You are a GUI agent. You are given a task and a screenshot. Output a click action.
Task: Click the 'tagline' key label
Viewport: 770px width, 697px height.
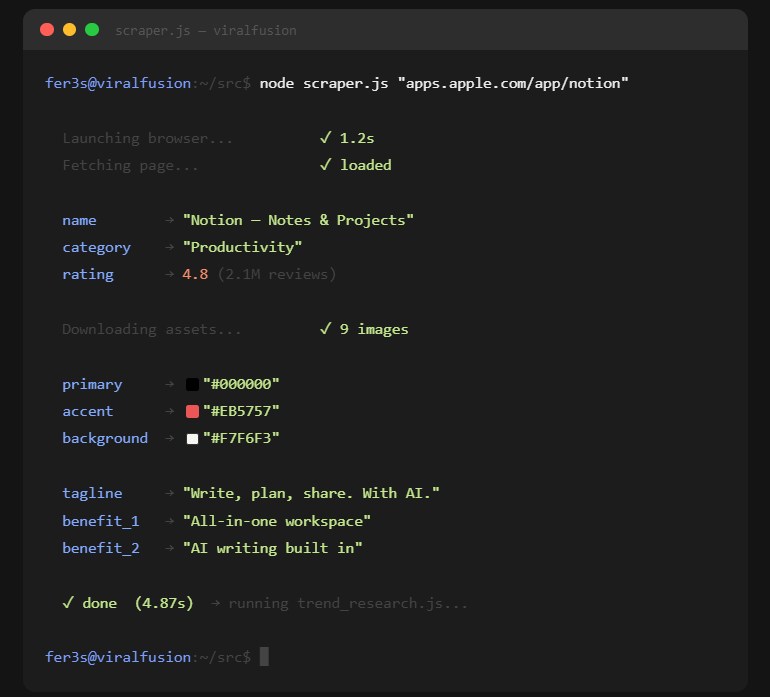(92, 494)
